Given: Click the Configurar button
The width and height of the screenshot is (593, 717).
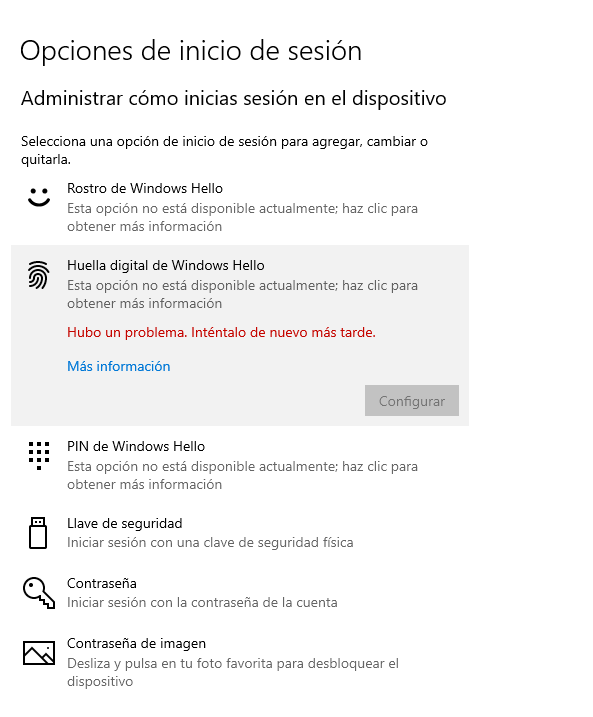Looking at the screenshot, I should tap(411, 401).
